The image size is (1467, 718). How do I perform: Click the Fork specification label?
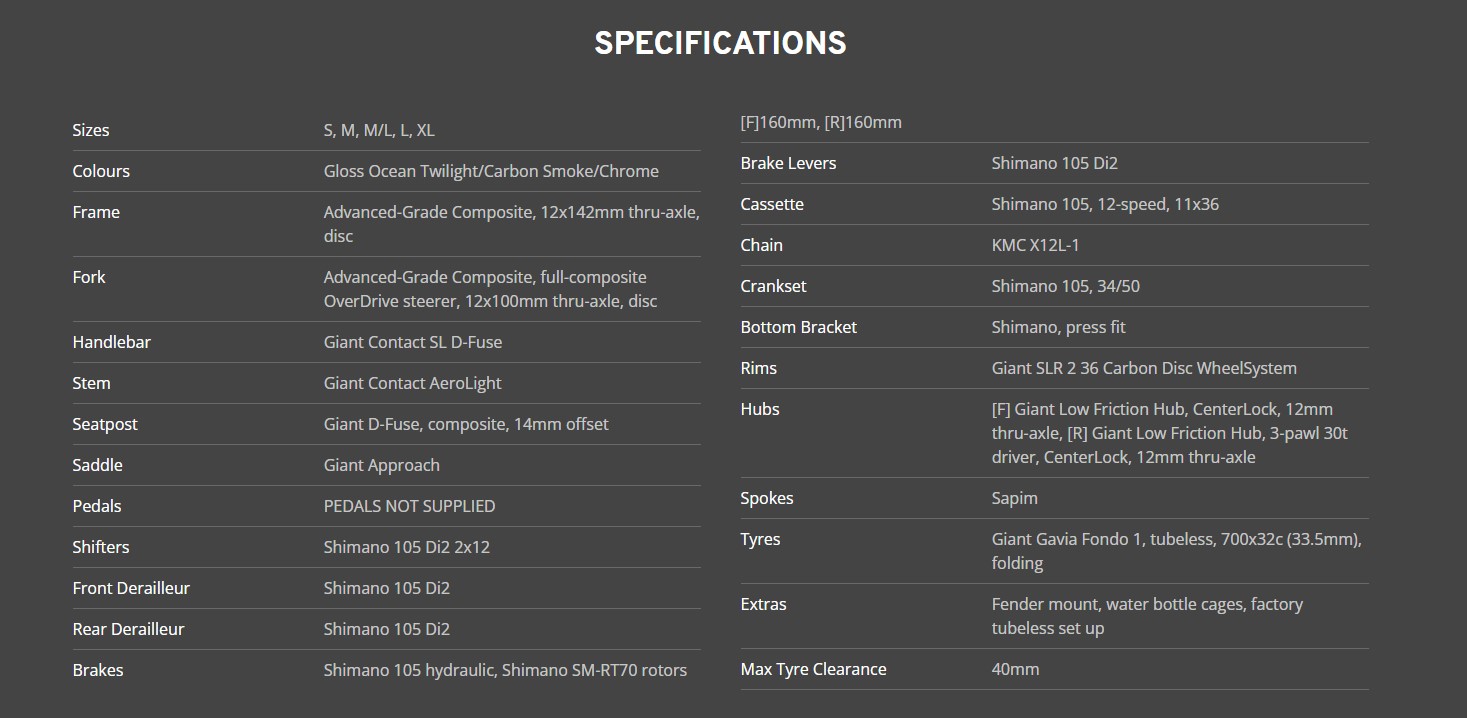point(89,277)
